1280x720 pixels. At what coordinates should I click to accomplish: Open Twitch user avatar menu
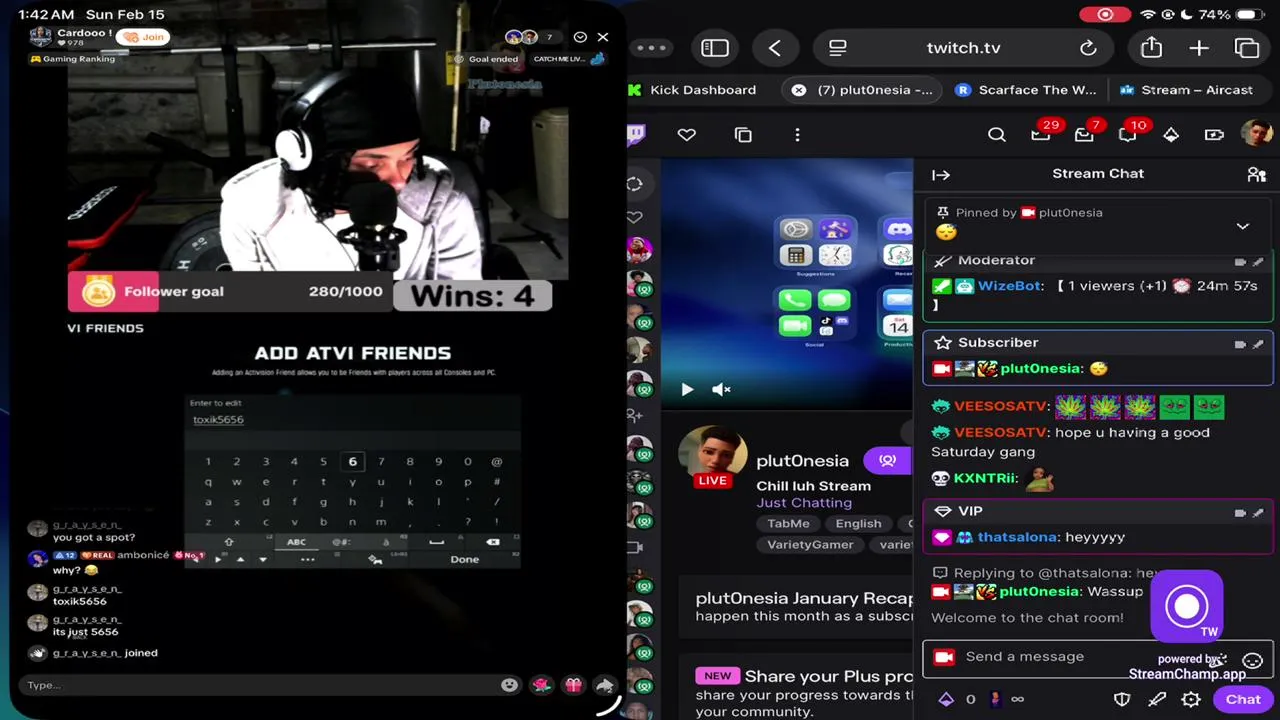pyautogui.click(x=1257, y=134)
